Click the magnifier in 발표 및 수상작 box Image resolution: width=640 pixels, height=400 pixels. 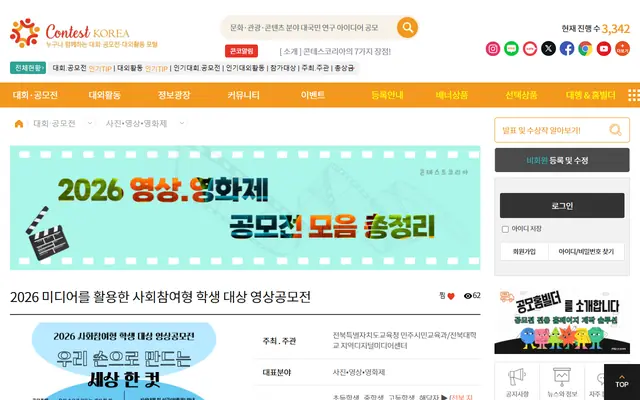[x=615, y=130]
